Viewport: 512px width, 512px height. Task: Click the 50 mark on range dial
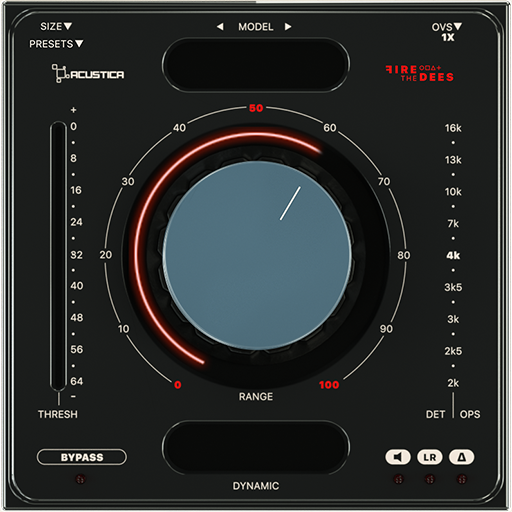[x=256, y=108]
